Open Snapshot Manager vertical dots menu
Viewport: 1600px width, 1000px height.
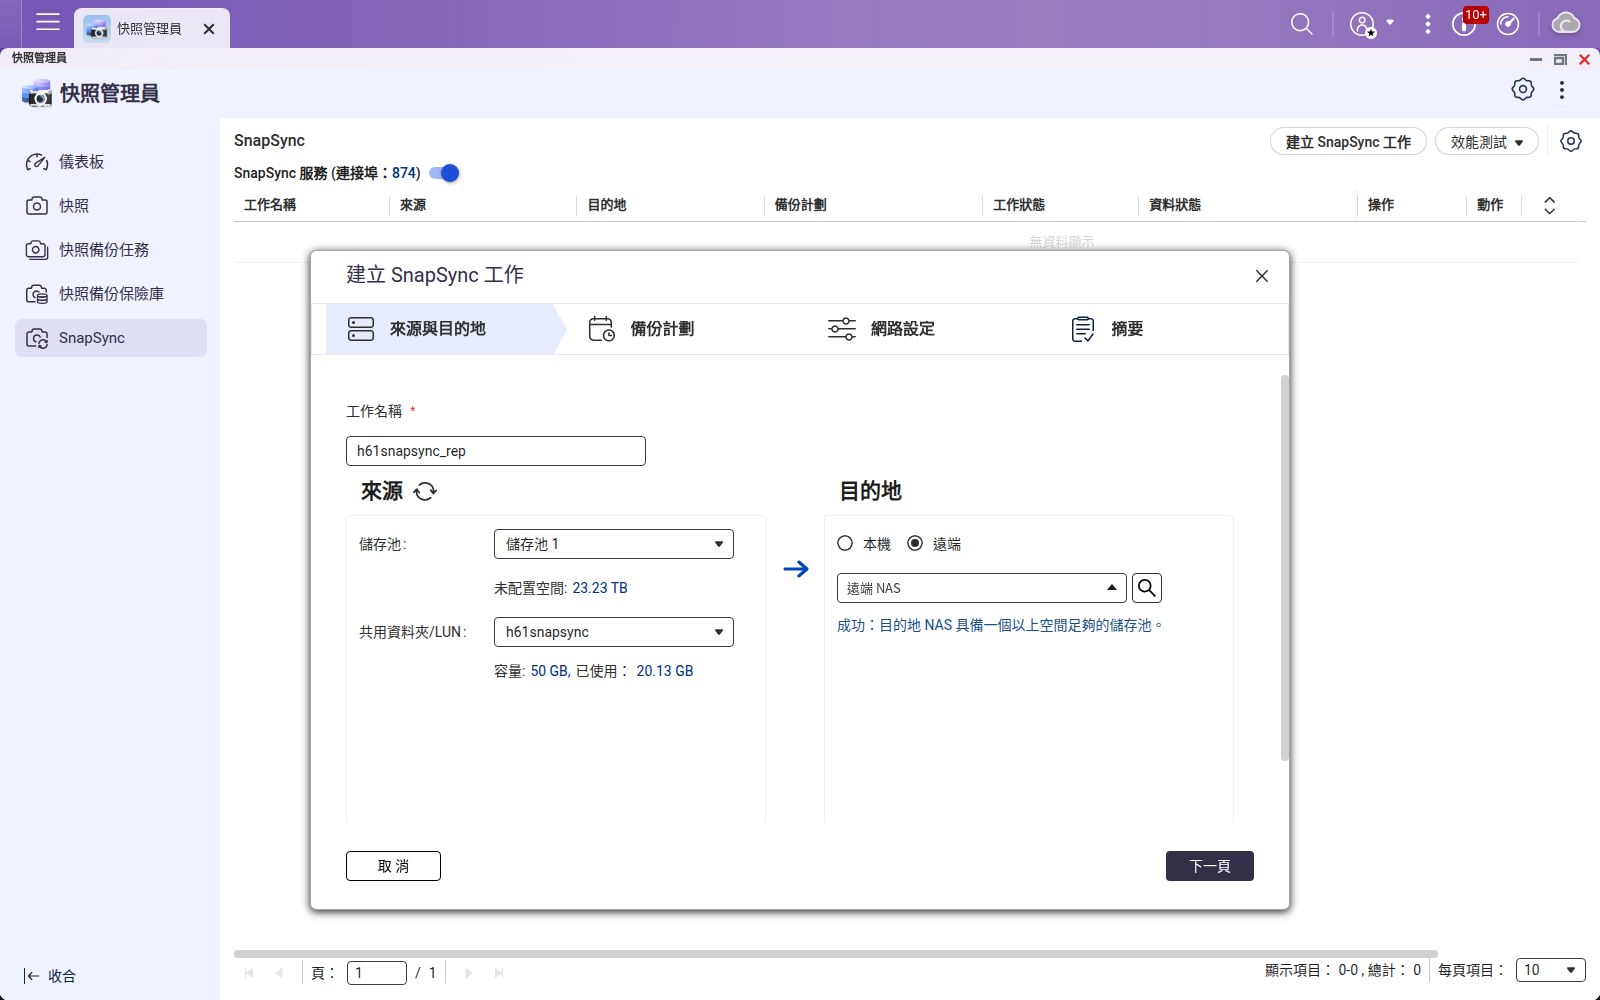click(x=1562, y=89)
